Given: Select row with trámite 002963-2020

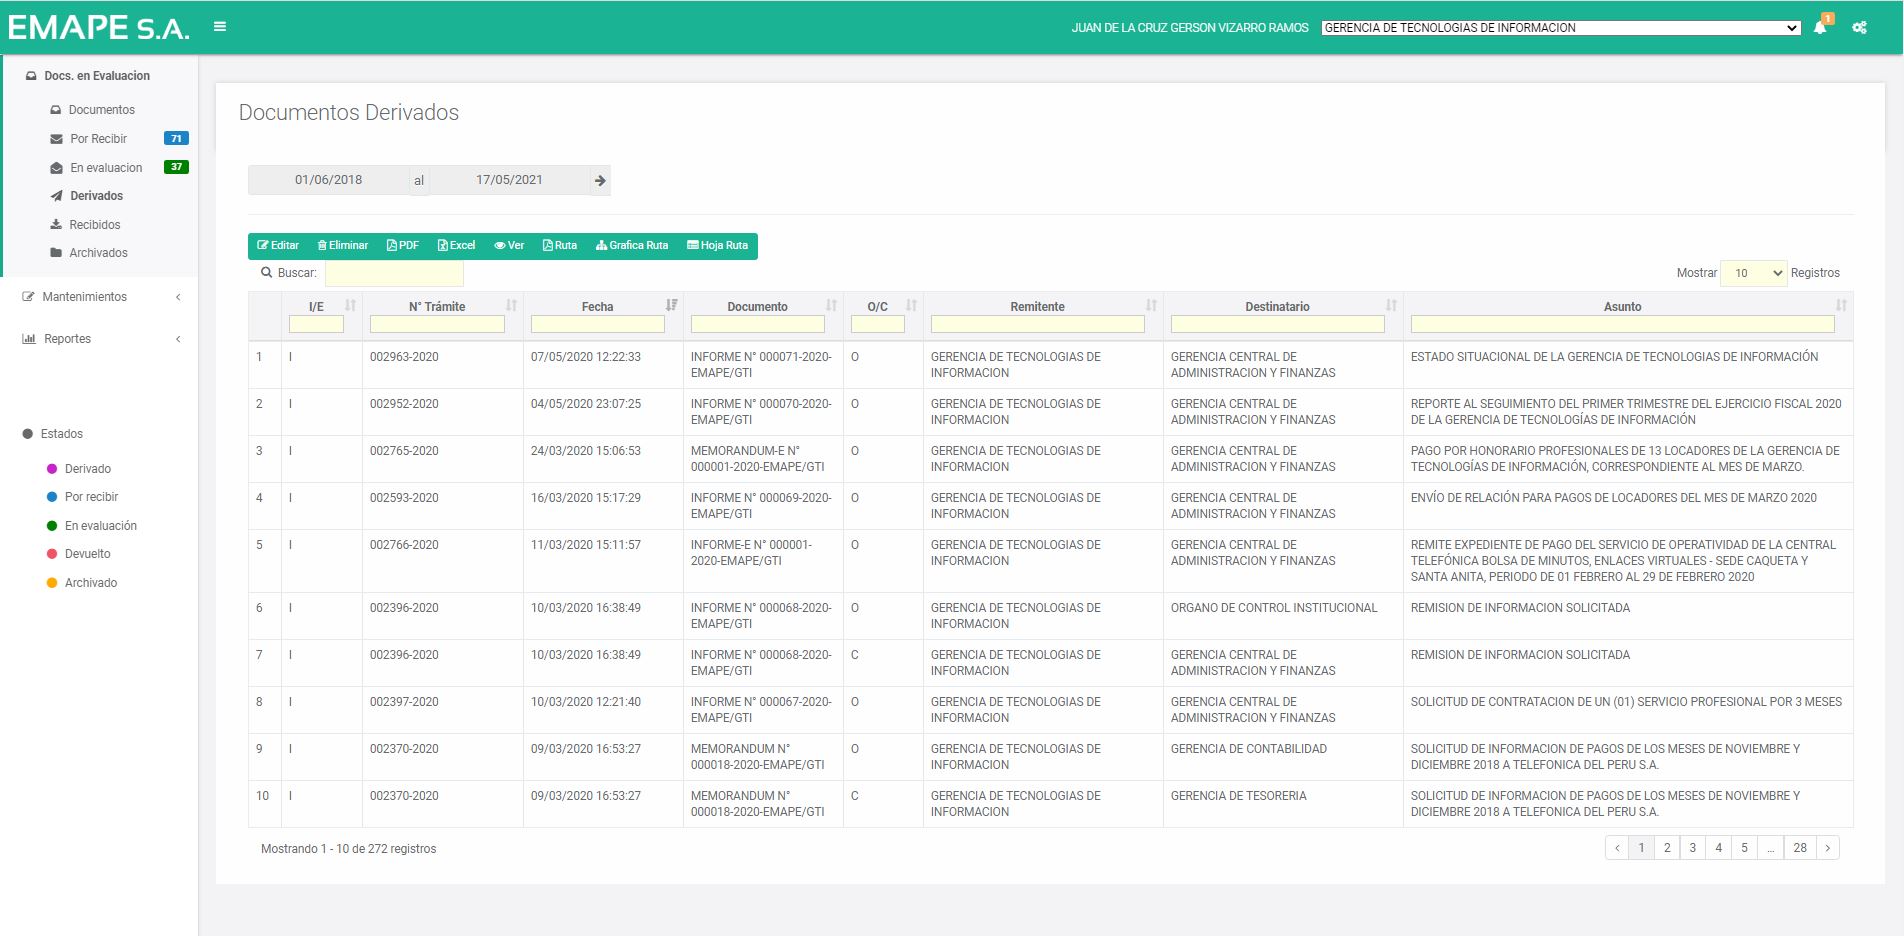Looking at the screenshot, I should pyautogui.click(x=1050, y=365).
